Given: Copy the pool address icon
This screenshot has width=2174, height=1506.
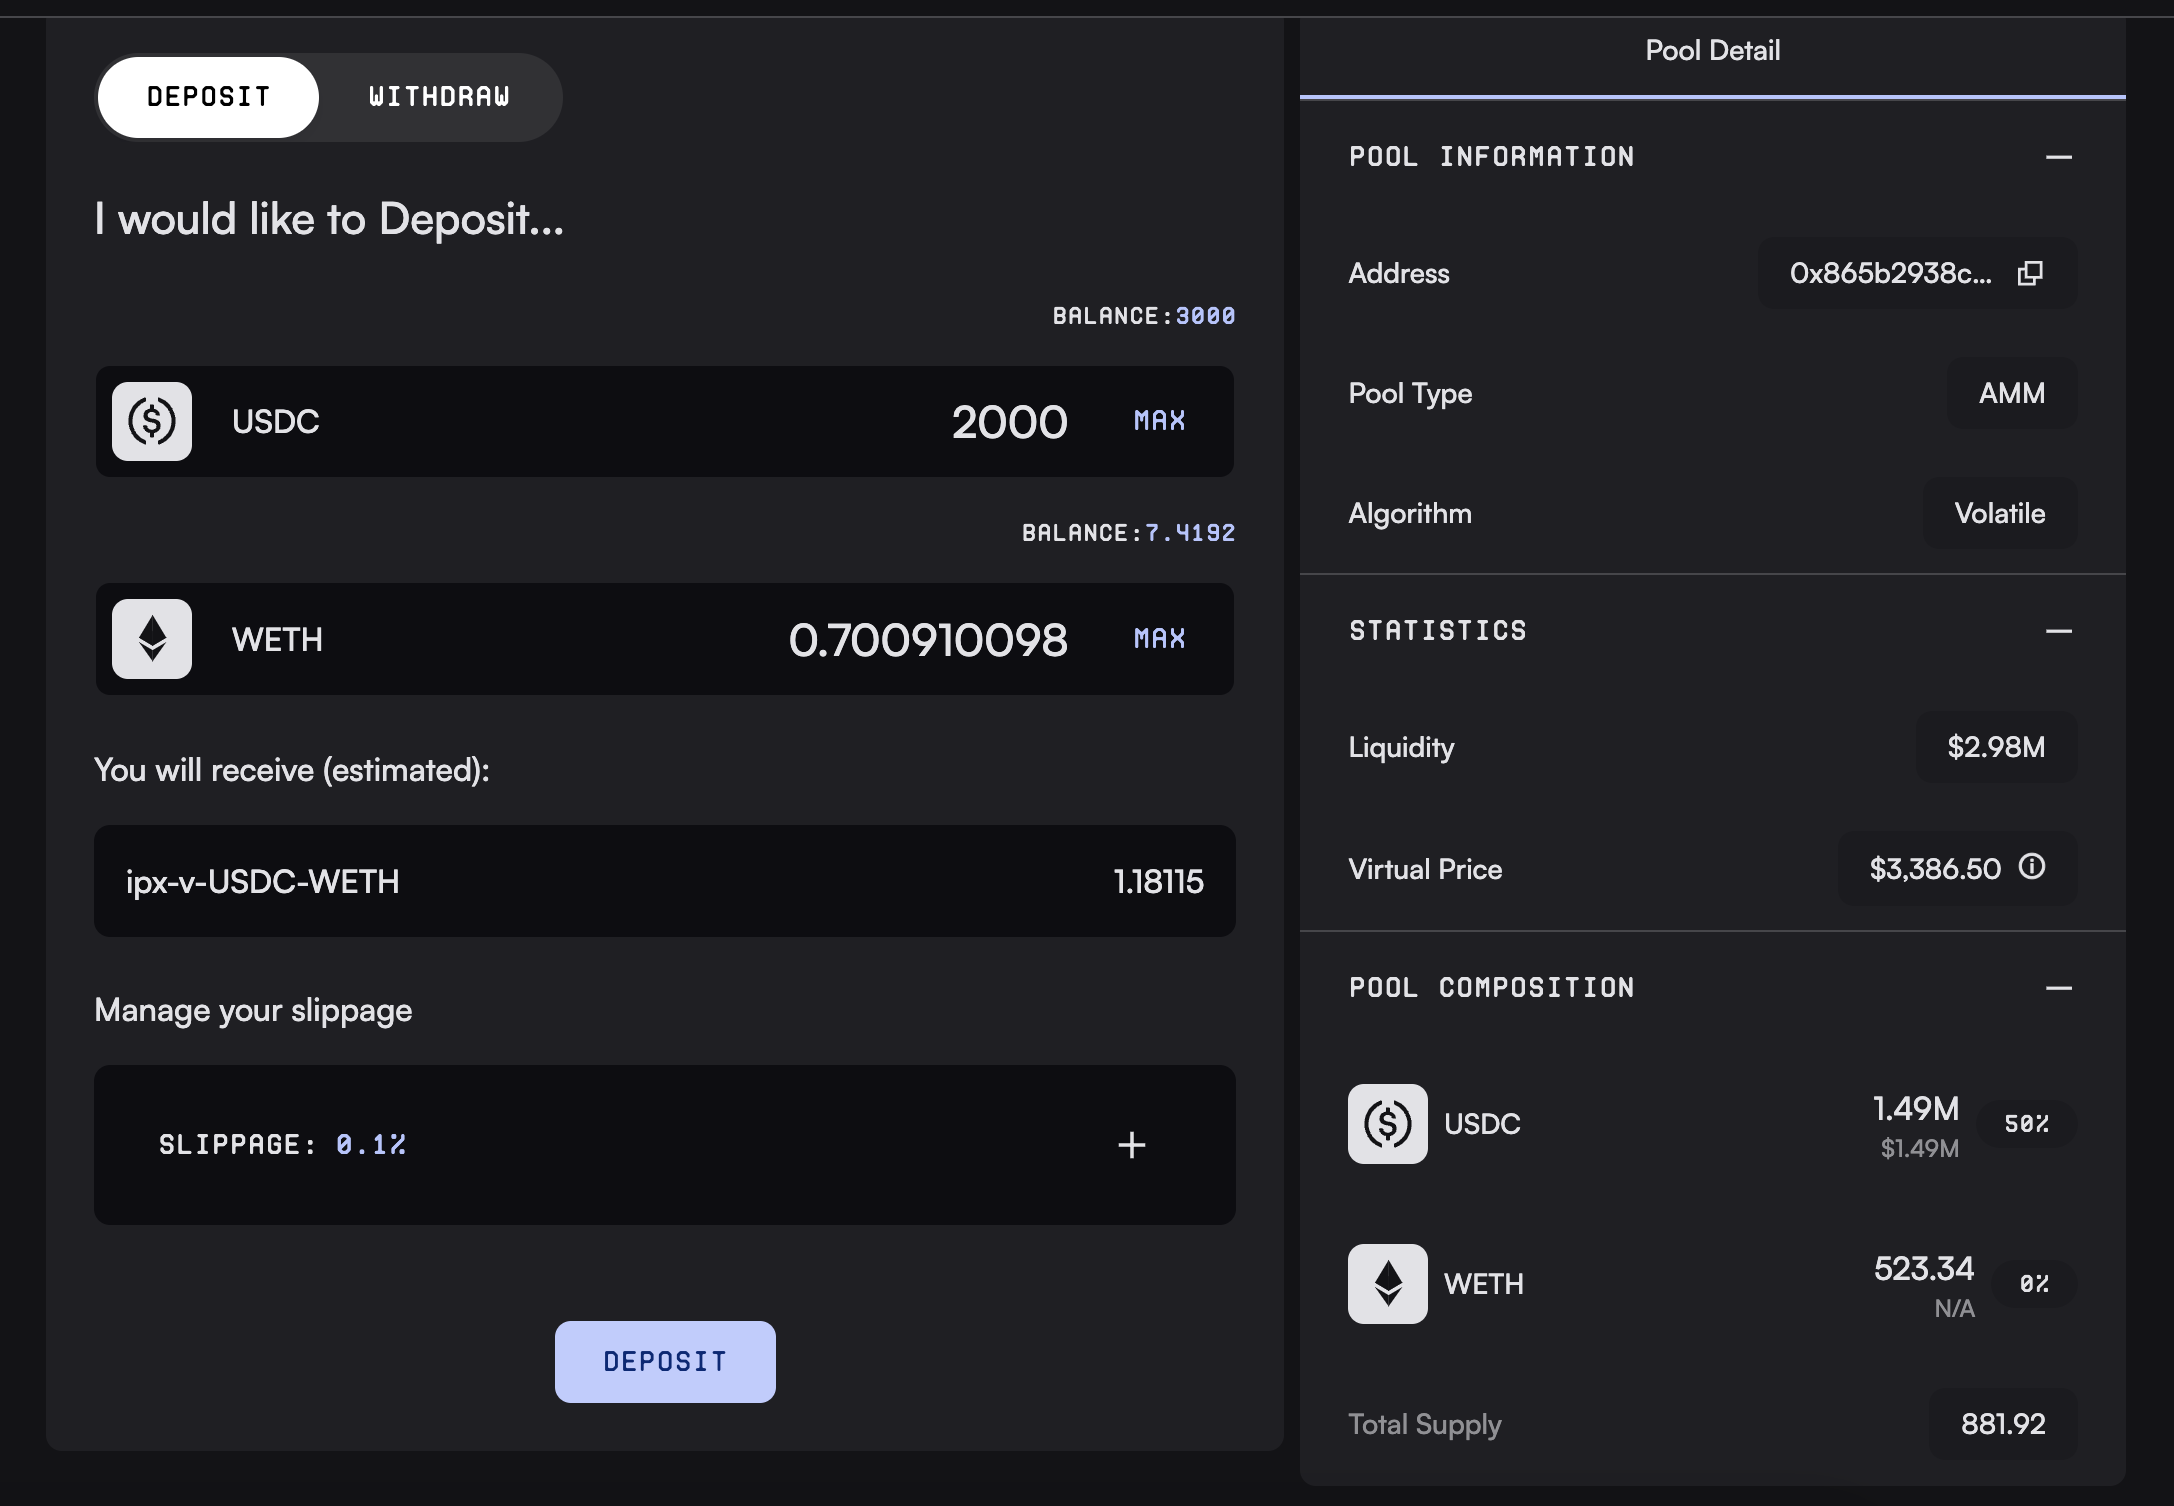Looking at the screenshot, I should (2030, 273).
